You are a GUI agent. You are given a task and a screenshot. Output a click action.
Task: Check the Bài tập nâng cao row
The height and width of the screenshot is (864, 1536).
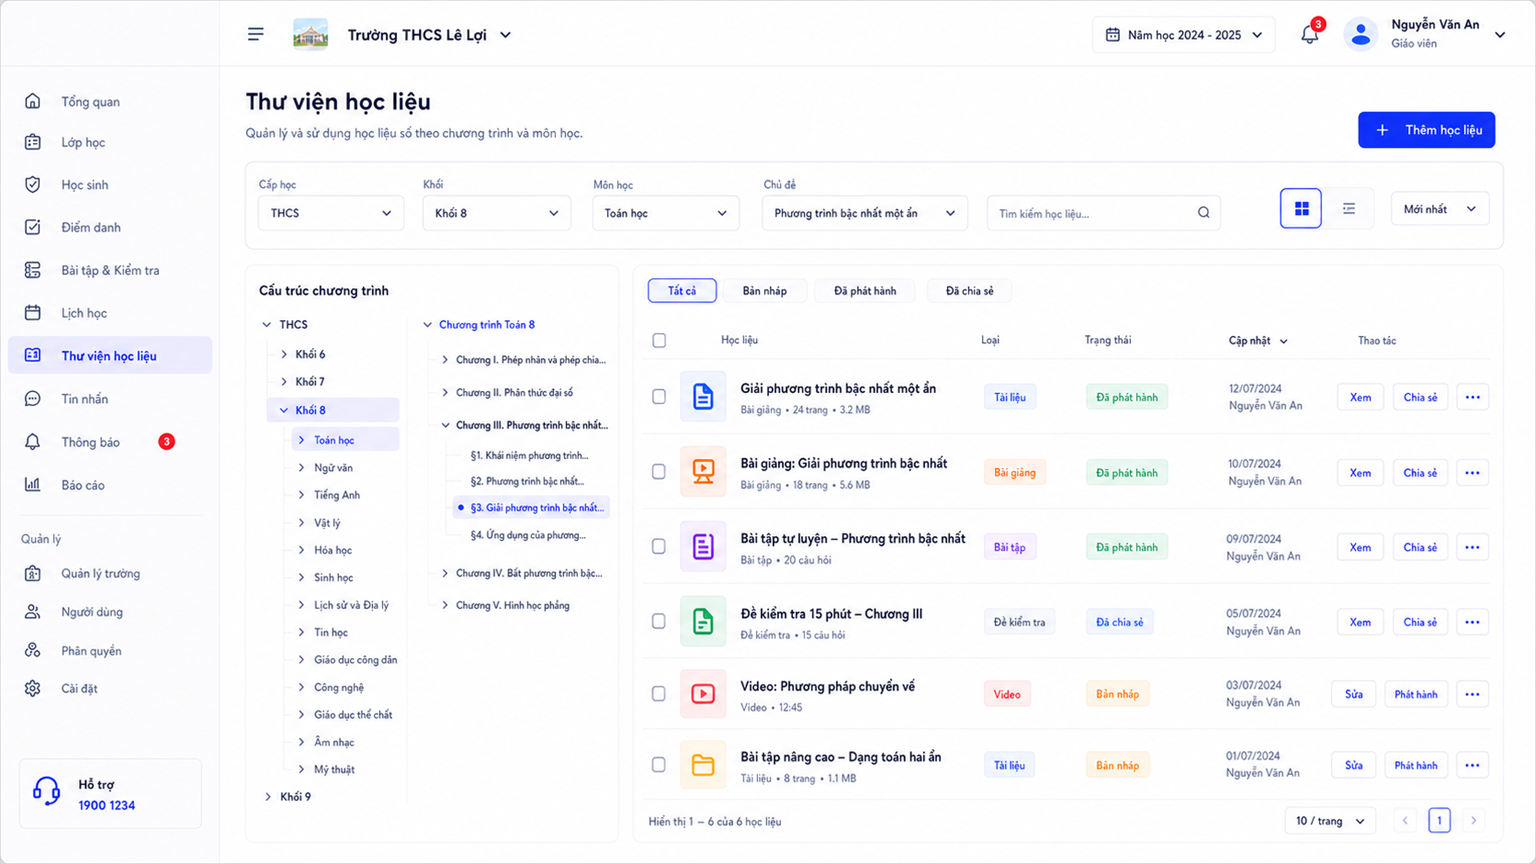click(x=659, y=765)
